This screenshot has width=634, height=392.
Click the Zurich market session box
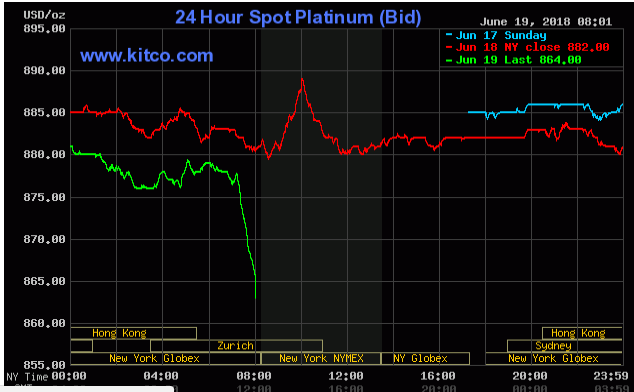236,346
